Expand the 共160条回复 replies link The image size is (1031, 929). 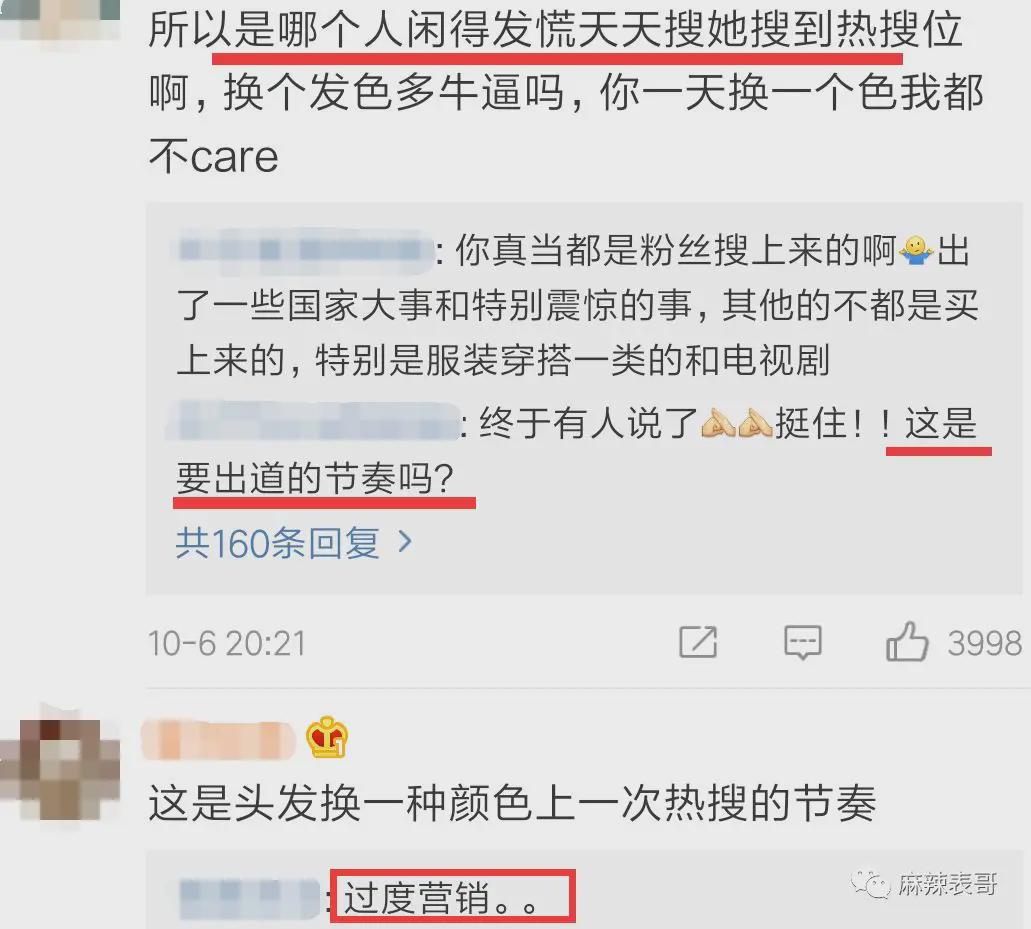pyautogui.click(x=293, y=543)
